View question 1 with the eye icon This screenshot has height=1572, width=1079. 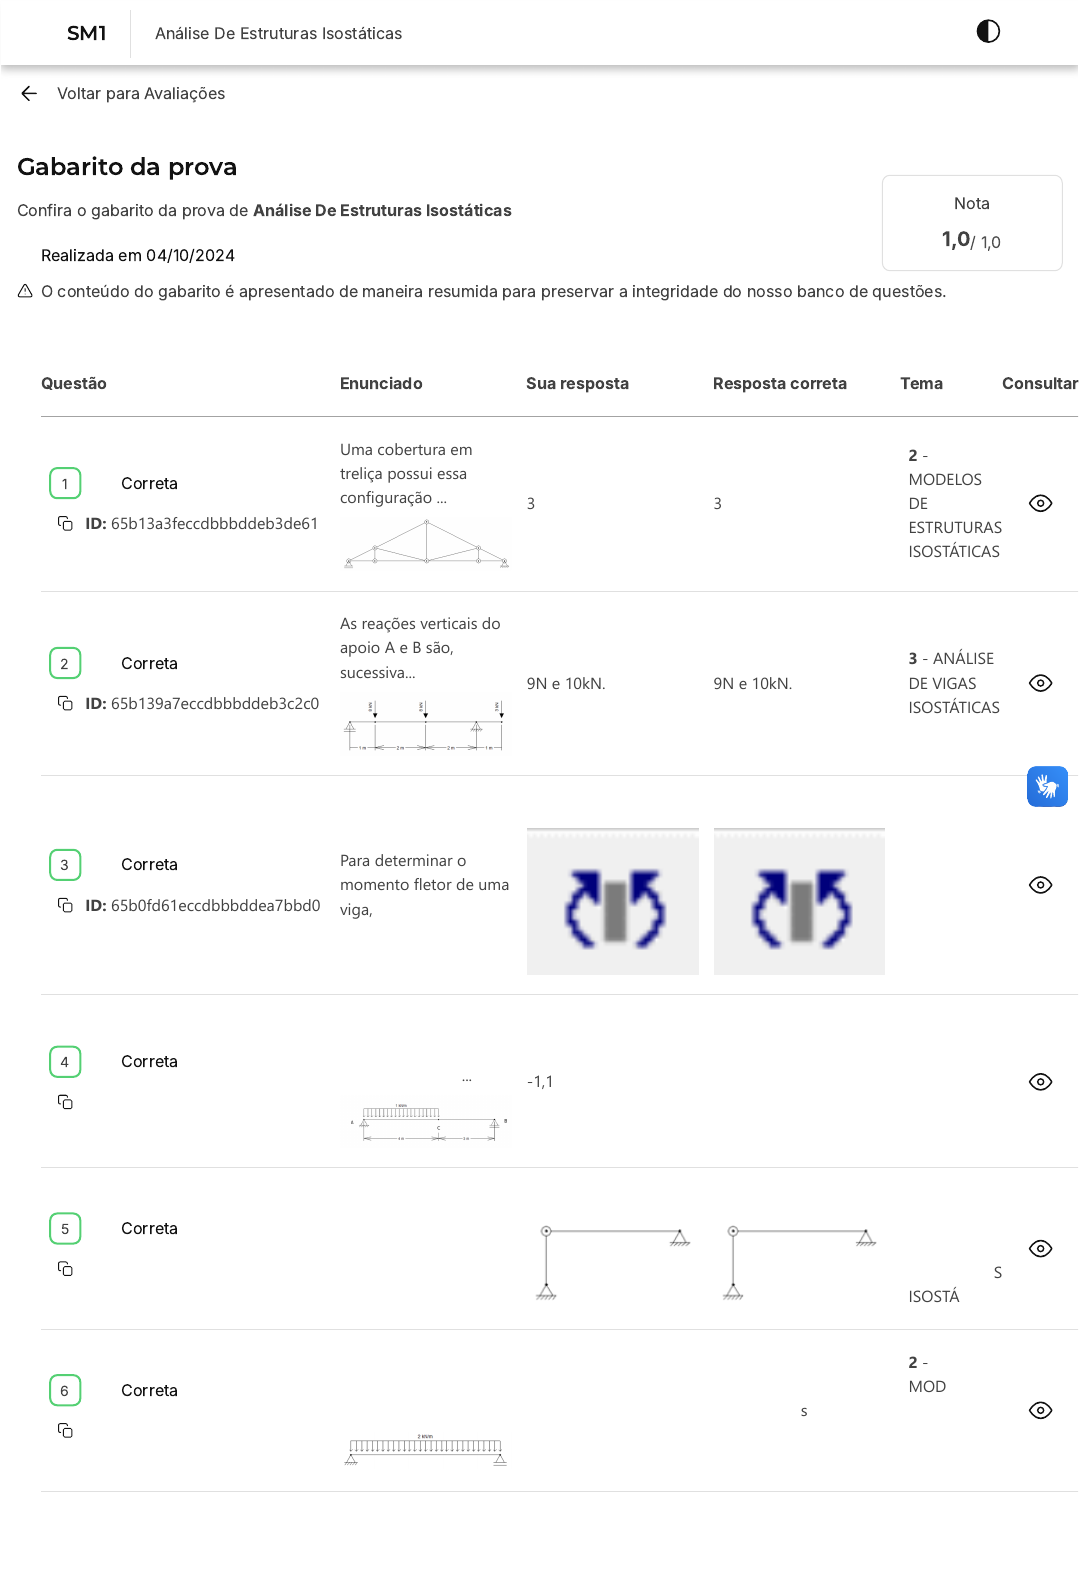click(x=1040, y=504)
